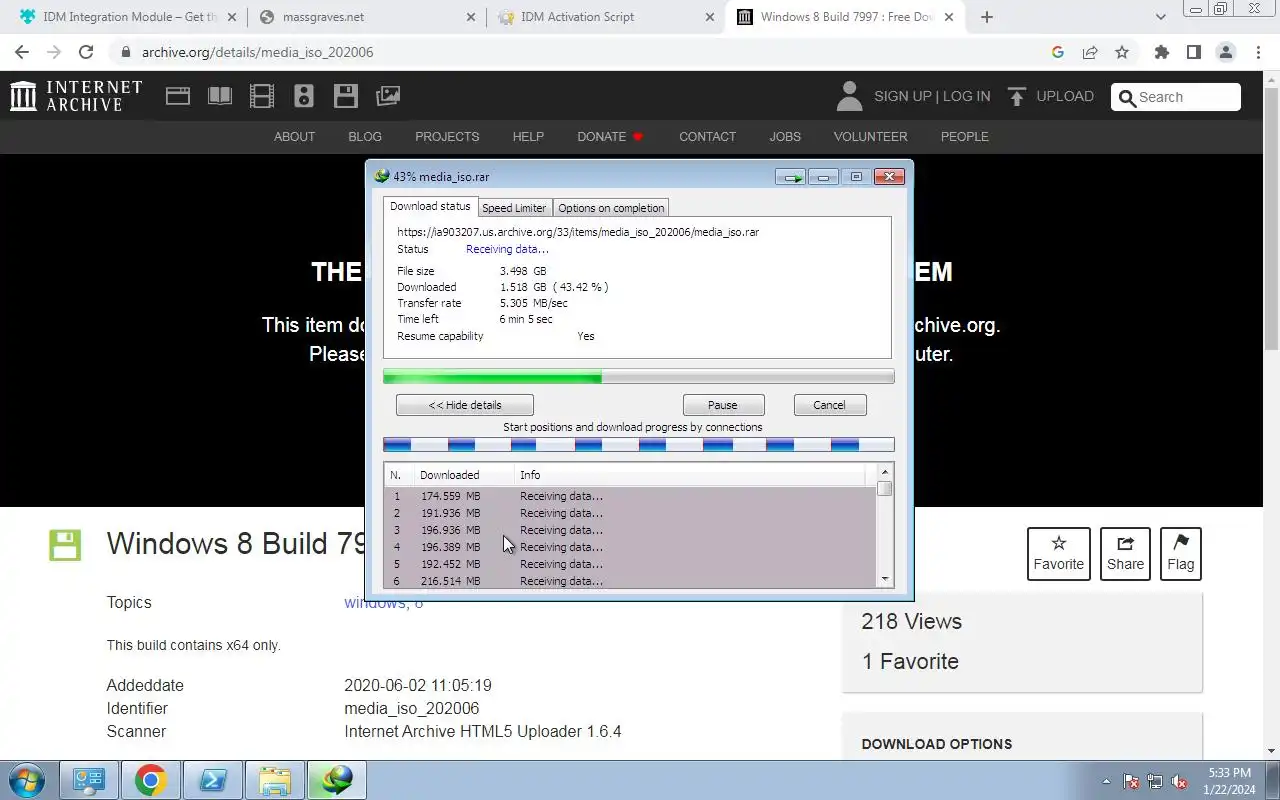Open the File Explorer taskbar icon
This screenshot has height=800, width=1280.
point(275,780)
